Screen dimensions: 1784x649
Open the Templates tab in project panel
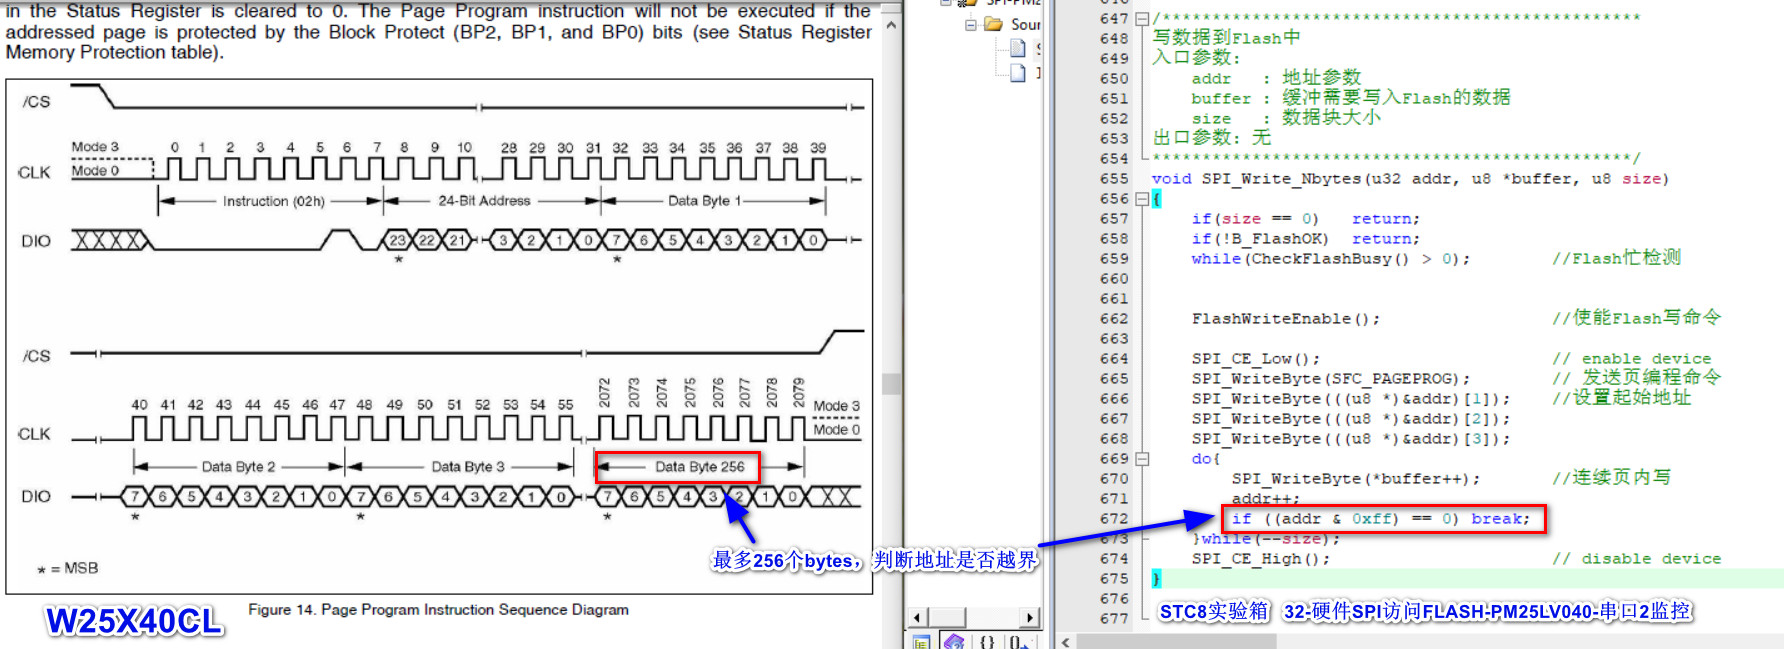coord(1017,641)
